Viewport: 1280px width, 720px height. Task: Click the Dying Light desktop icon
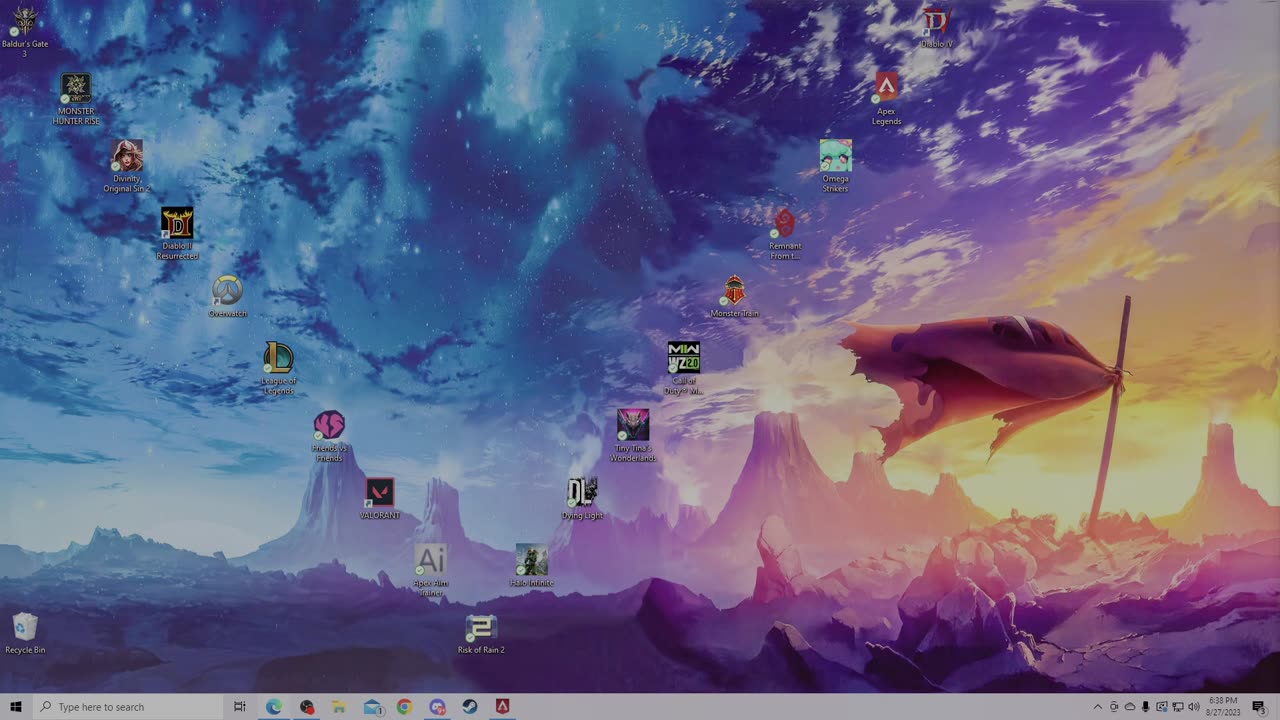coord(582,499)
